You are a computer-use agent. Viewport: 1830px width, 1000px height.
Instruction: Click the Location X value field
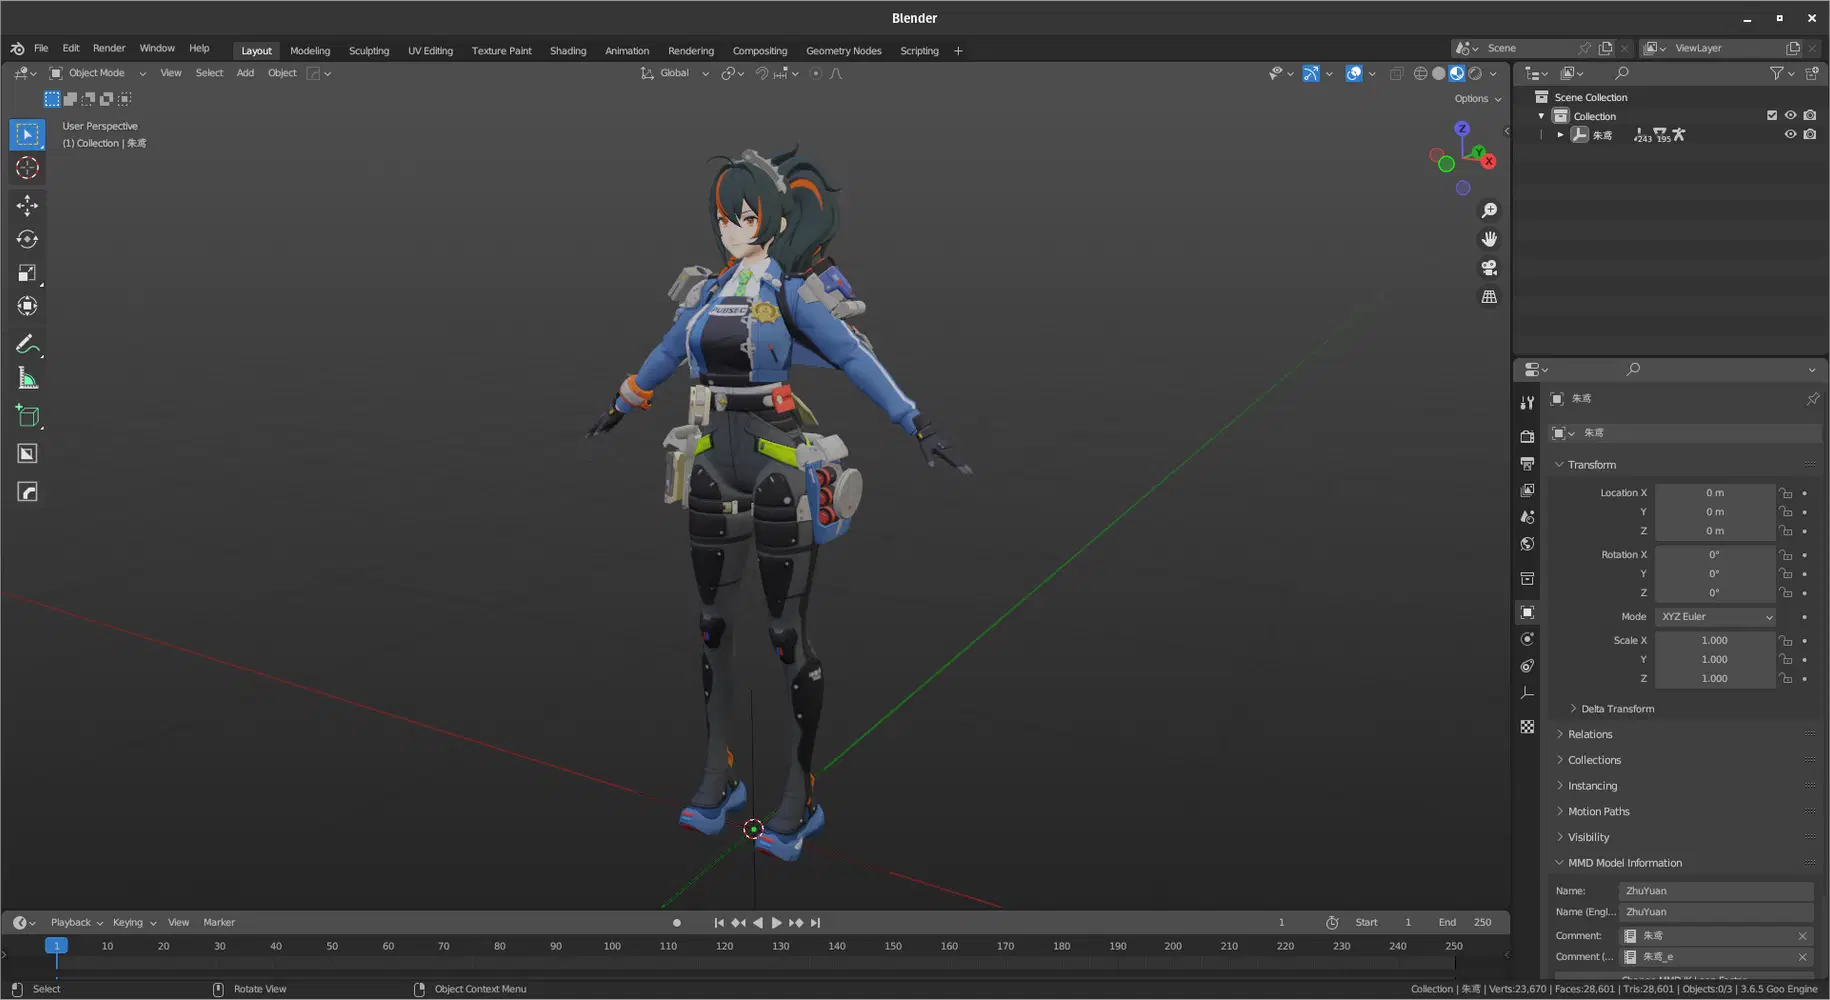point(1715,492)
